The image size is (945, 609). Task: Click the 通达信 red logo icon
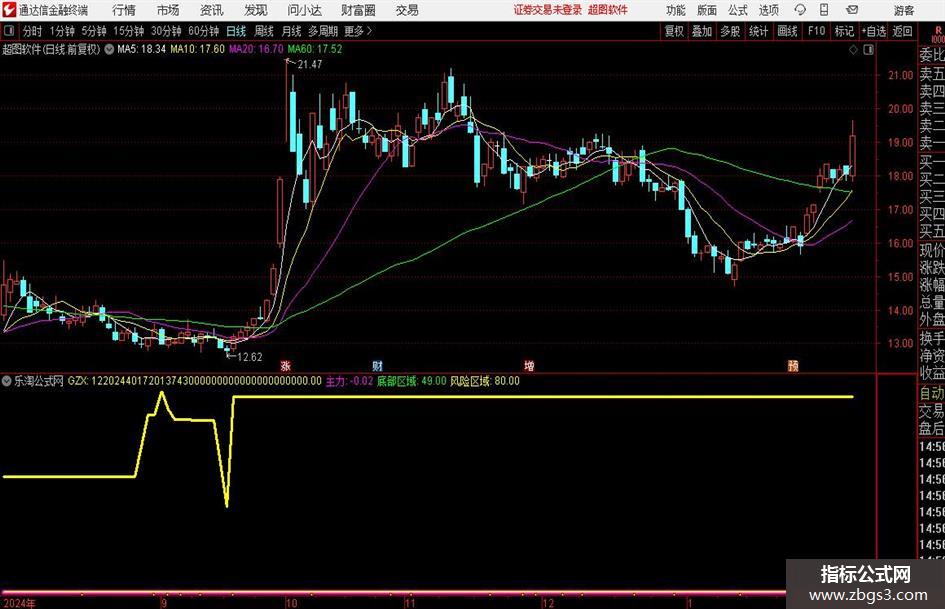9,10
